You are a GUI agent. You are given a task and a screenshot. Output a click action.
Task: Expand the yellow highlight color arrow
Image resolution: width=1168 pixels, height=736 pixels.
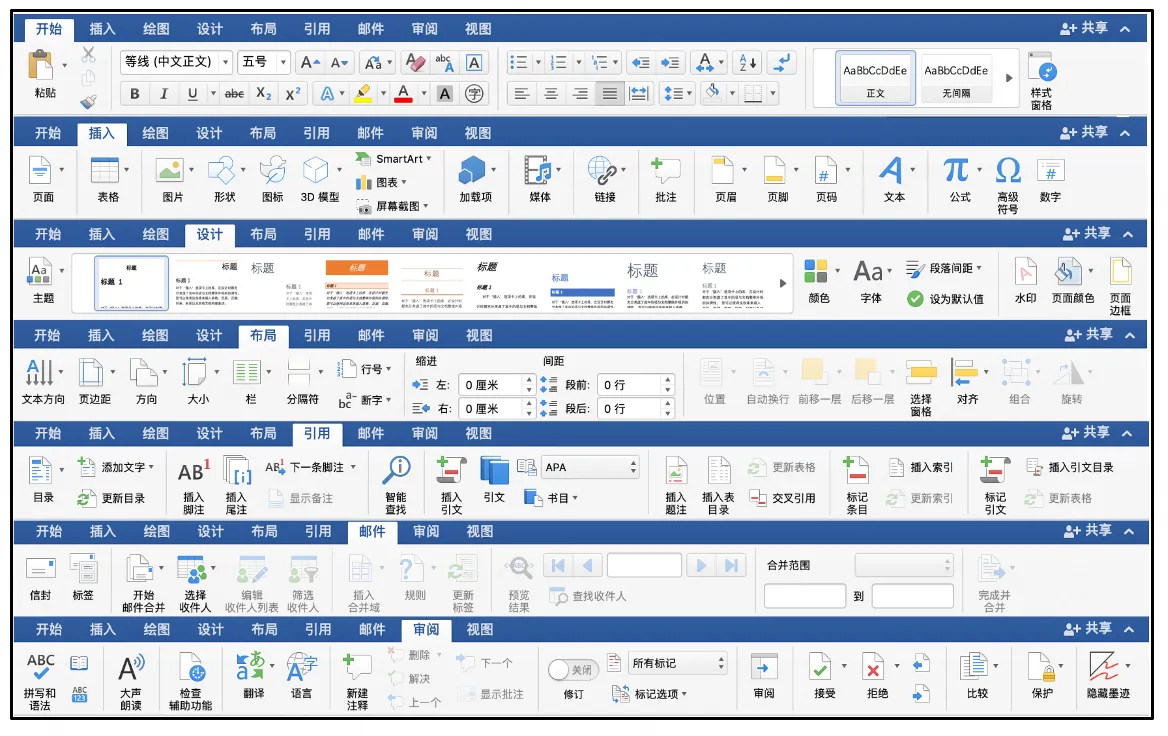click(x=383, y=93)
